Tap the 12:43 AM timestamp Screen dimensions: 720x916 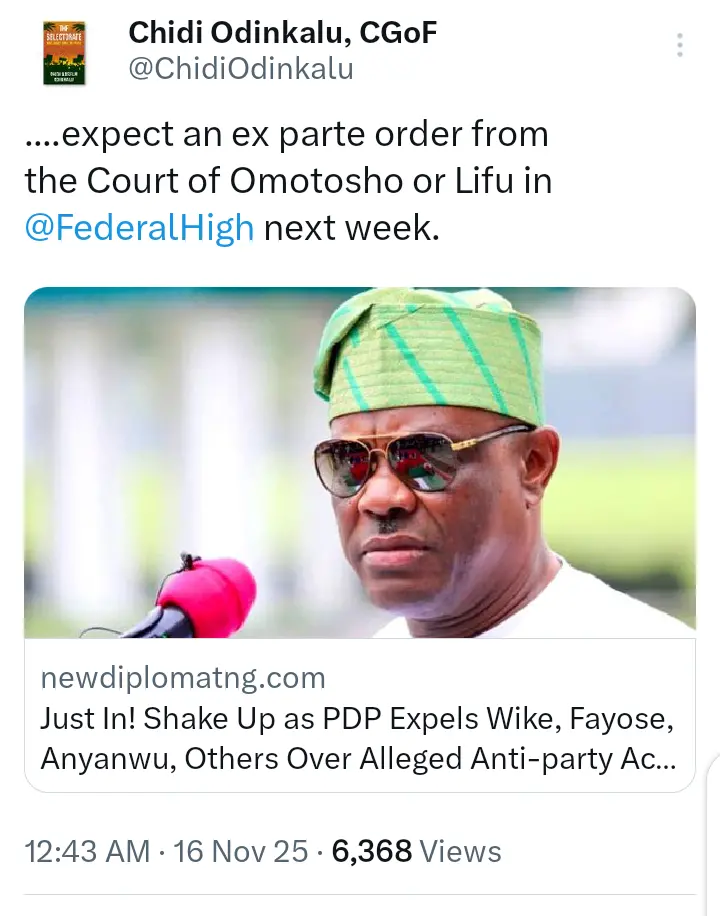point(88,851)
